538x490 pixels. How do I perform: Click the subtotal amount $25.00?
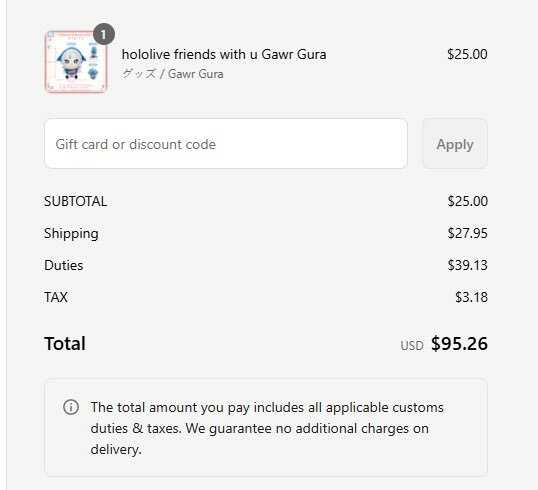467,201
